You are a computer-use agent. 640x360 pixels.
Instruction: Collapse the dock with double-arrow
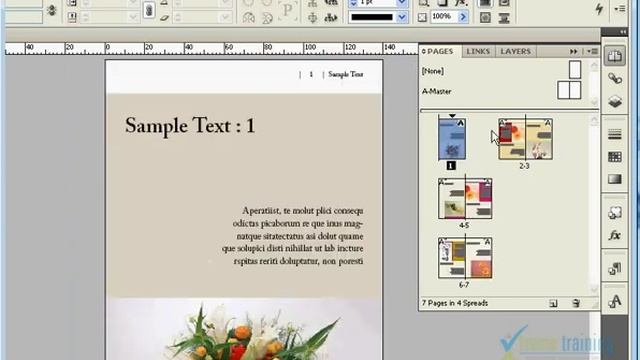click(x=623, y=32)
